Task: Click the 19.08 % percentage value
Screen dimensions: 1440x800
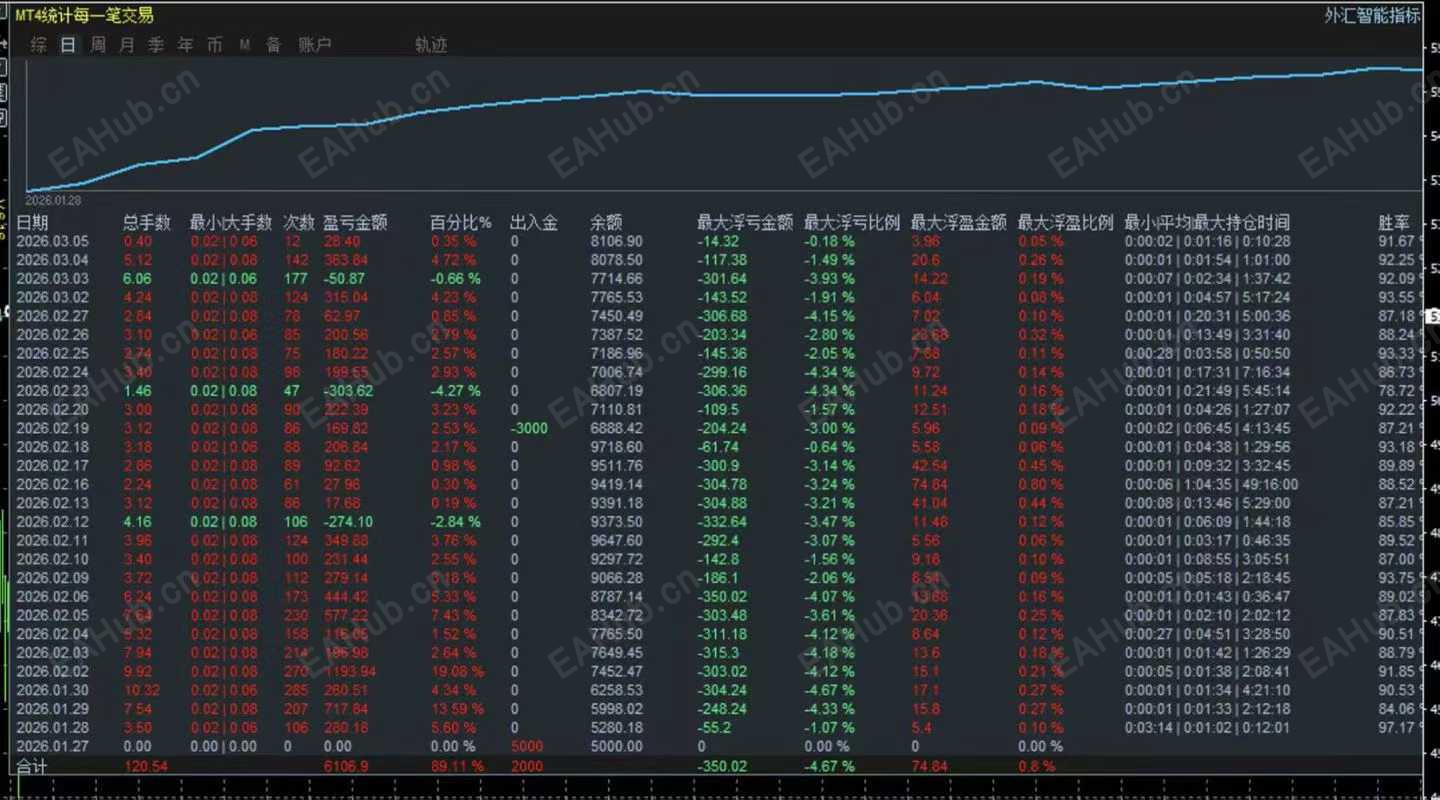Action: tap(458, 671)
